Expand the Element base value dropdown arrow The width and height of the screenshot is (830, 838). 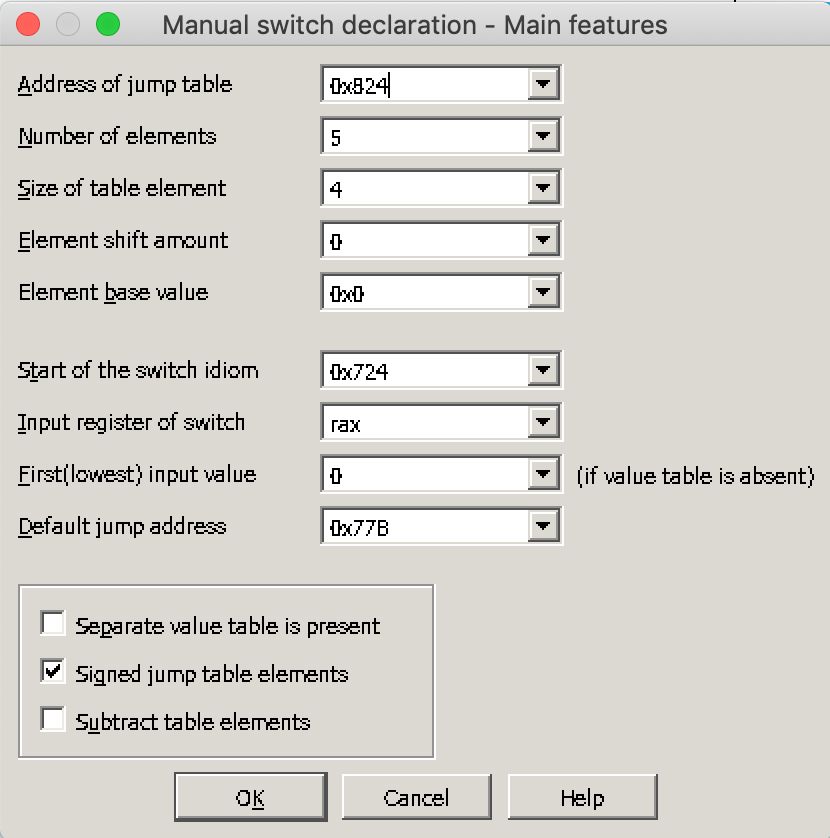543,292
